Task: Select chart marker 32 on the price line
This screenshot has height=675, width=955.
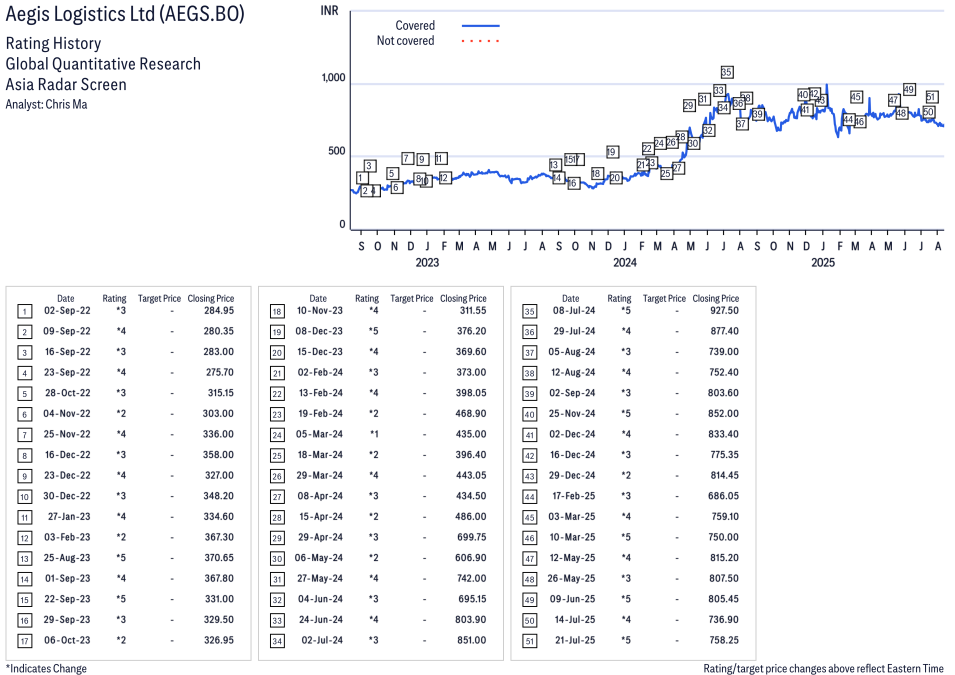Action: click(708, 130)
